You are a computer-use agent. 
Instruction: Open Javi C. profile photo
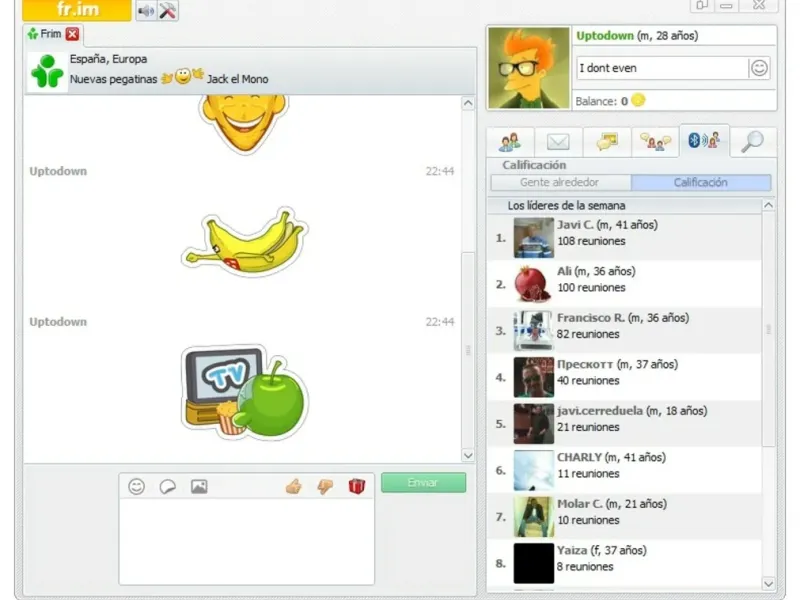pyautogui.click(x=534, y=238)
